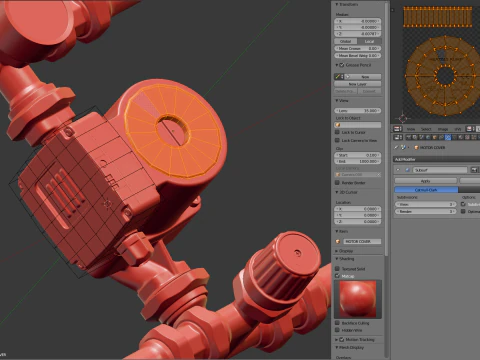The width and height of the screenshot is (480, 360).
Task: Adjust the Clip Start field
Action: 358,155
